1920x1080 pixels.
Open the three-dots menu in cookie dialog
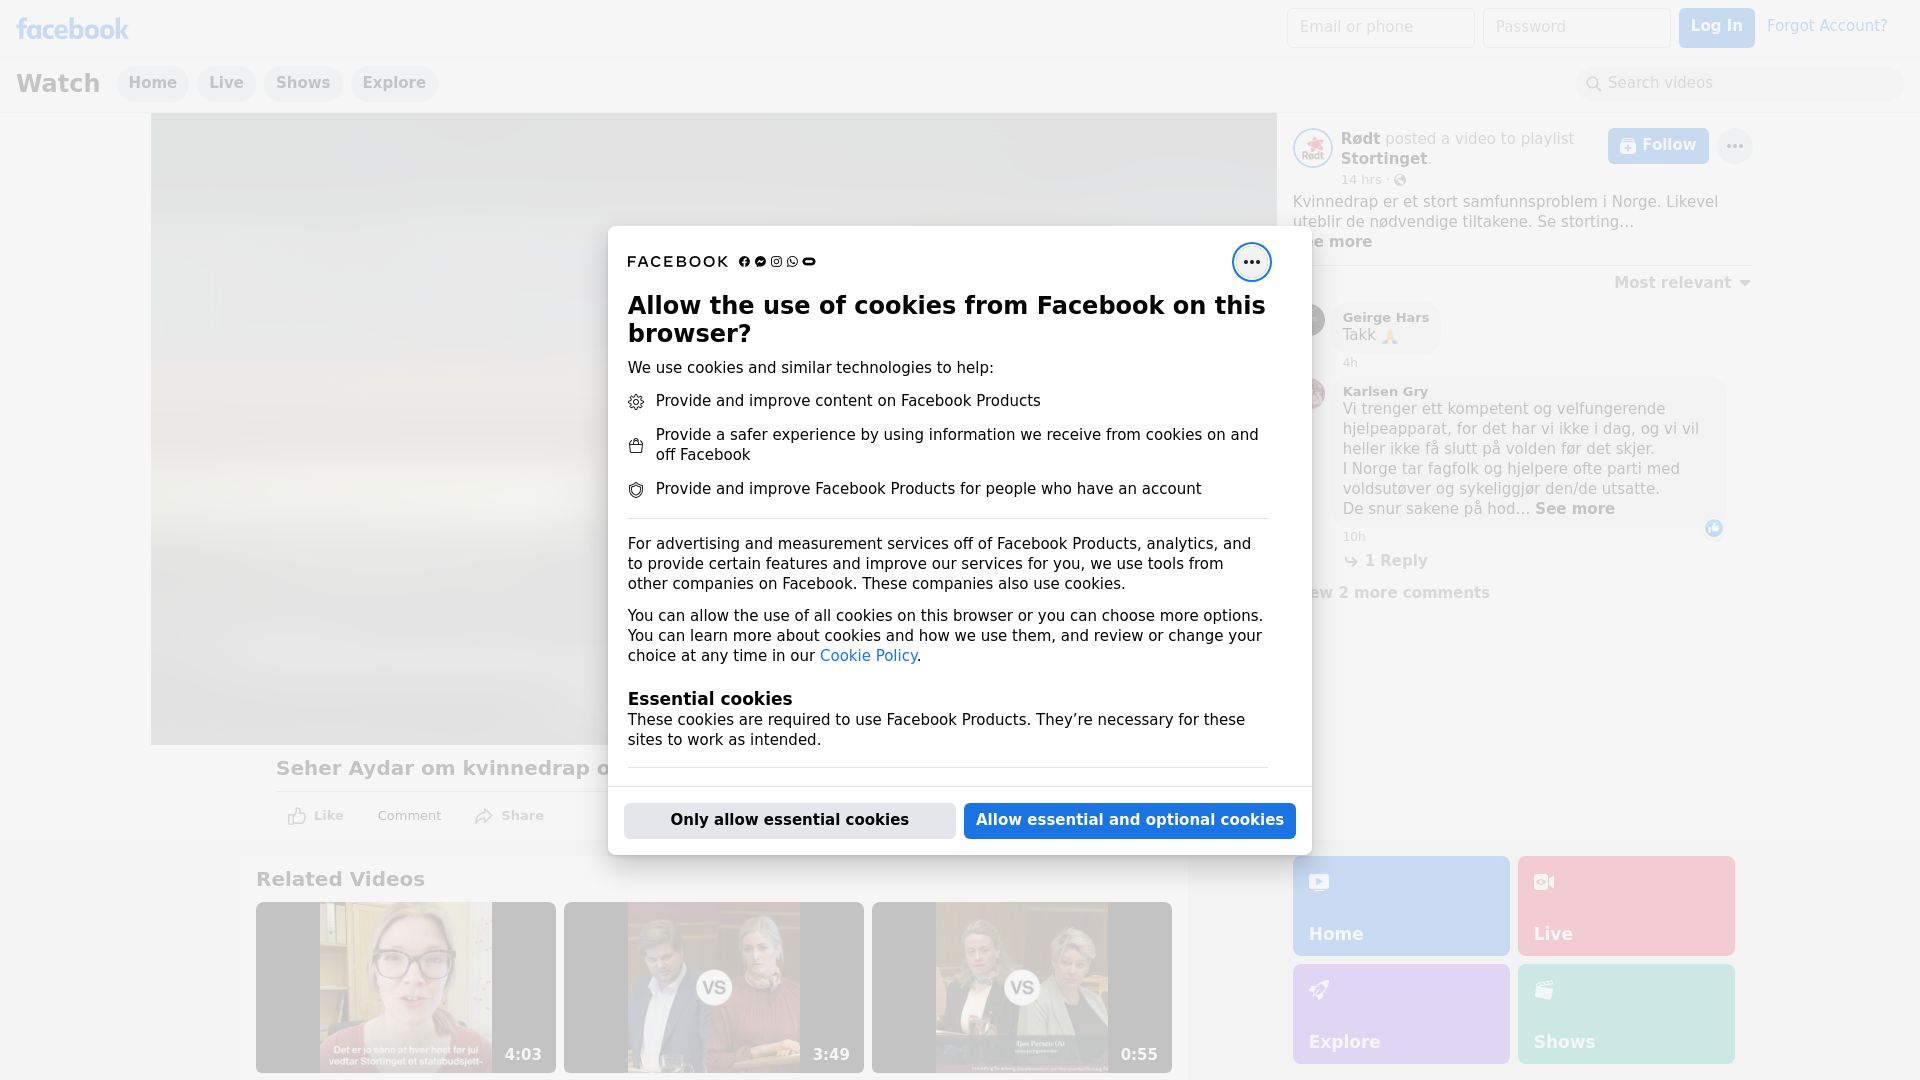point(1251,262)
